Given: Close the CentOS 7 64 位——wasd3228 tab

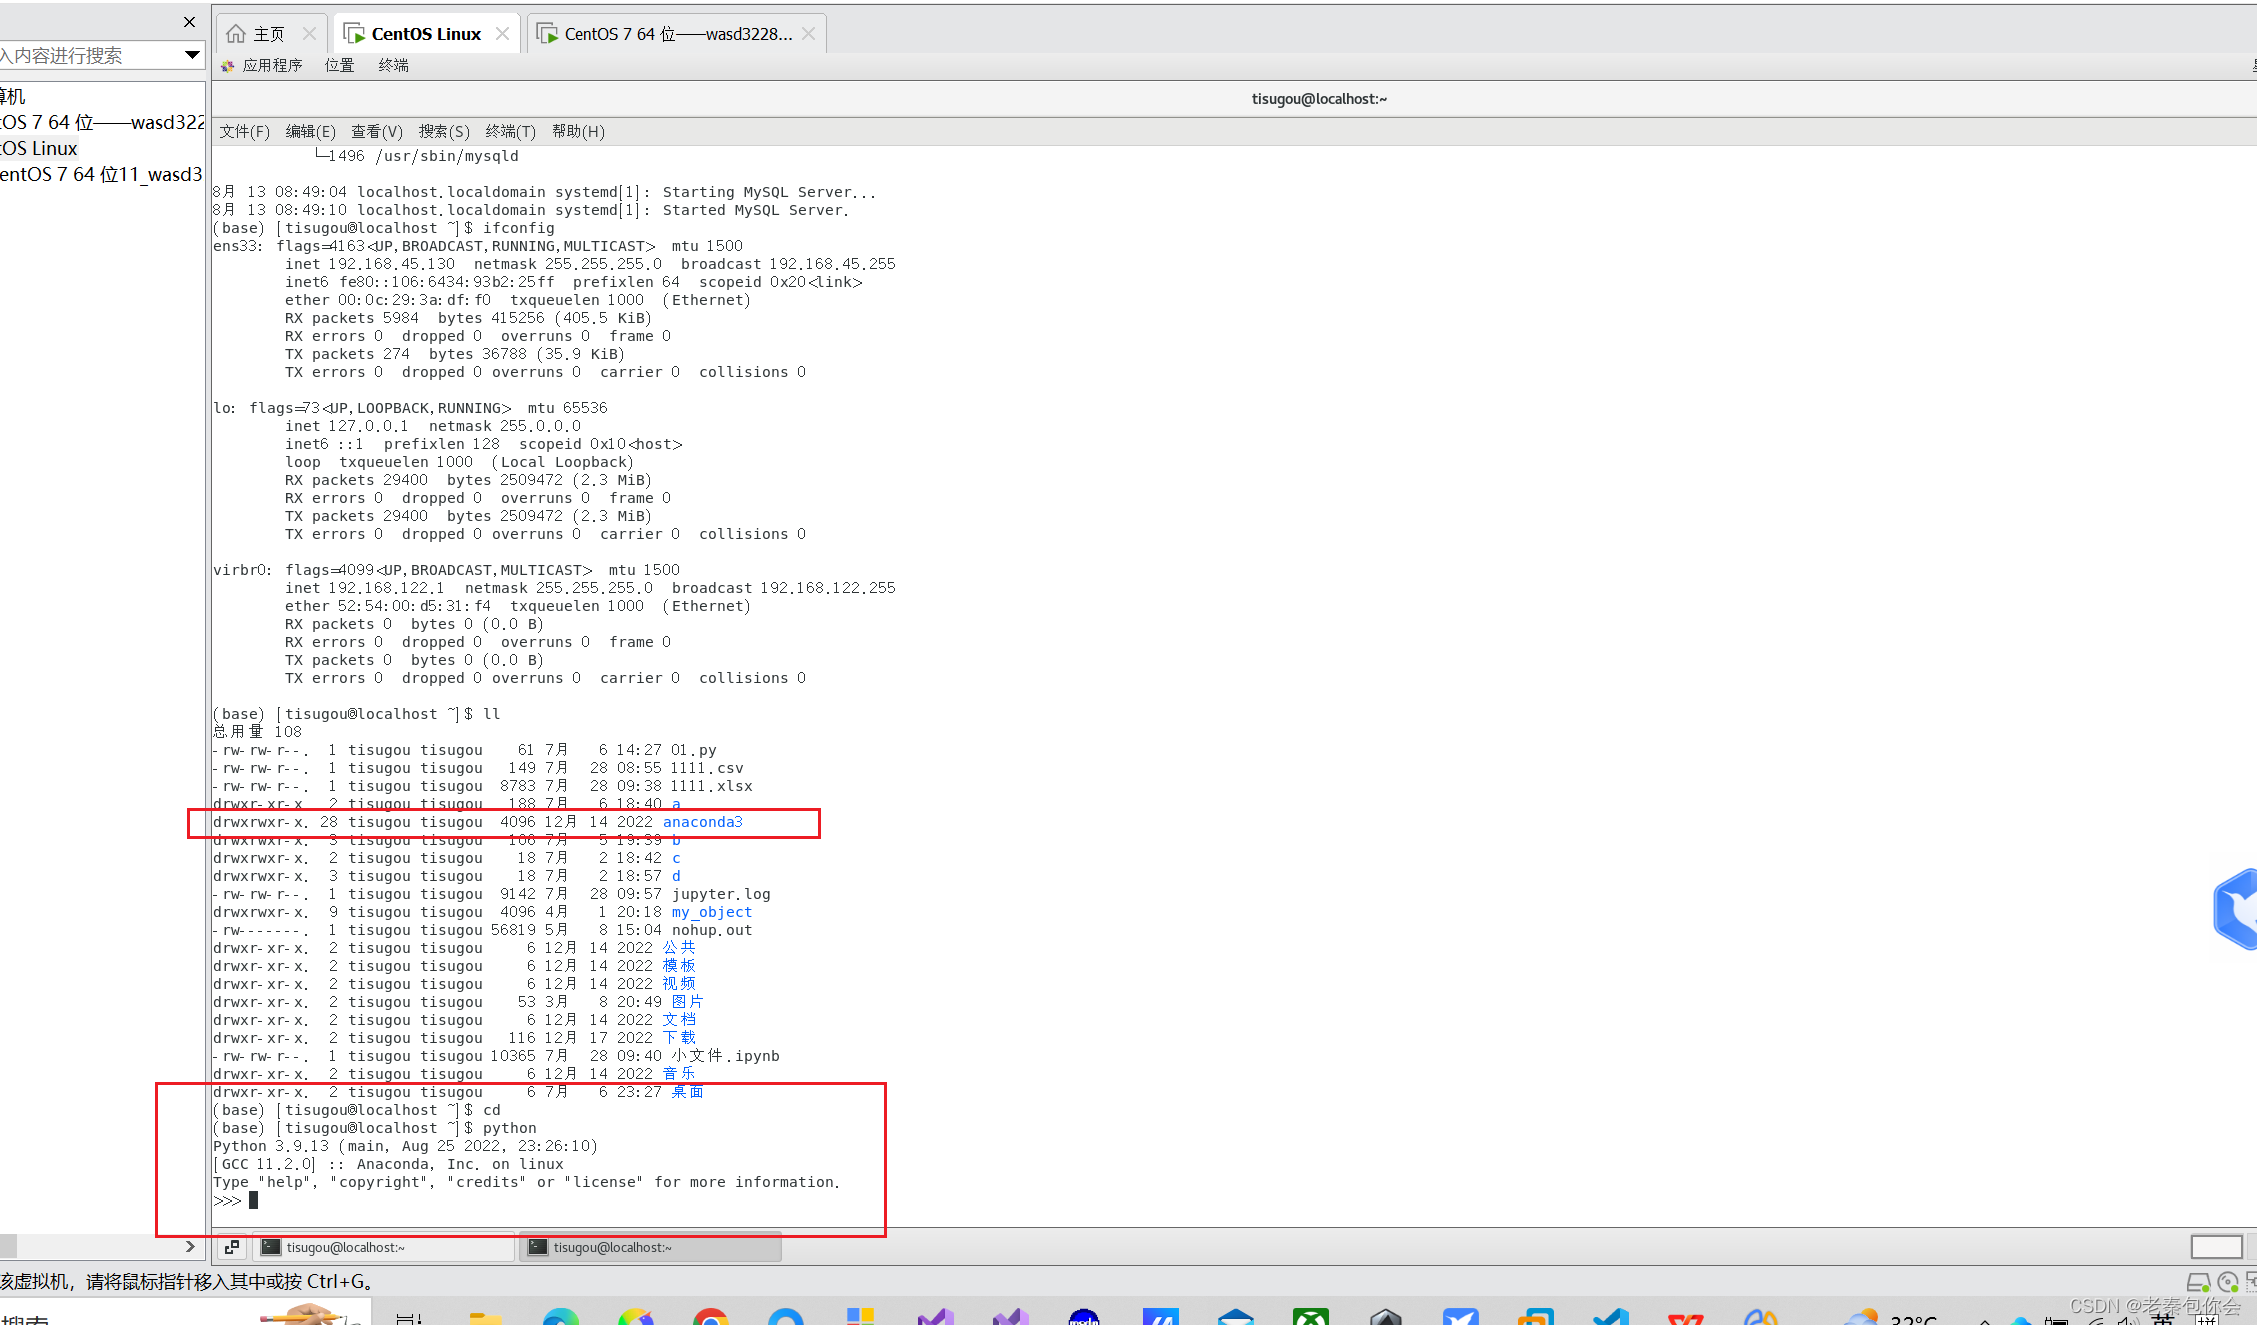Looking at the screenshot, I should [808, 34].
